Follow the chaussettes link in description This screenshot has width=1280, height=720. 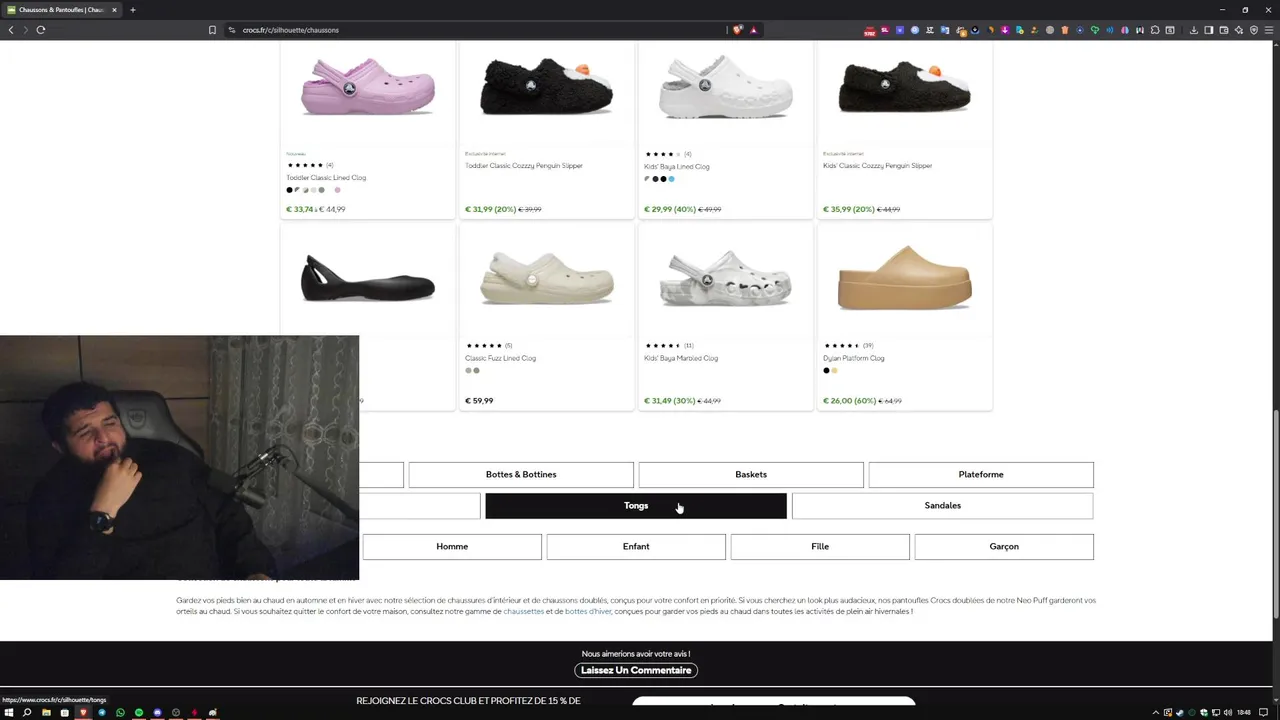(x=524, y=611)
